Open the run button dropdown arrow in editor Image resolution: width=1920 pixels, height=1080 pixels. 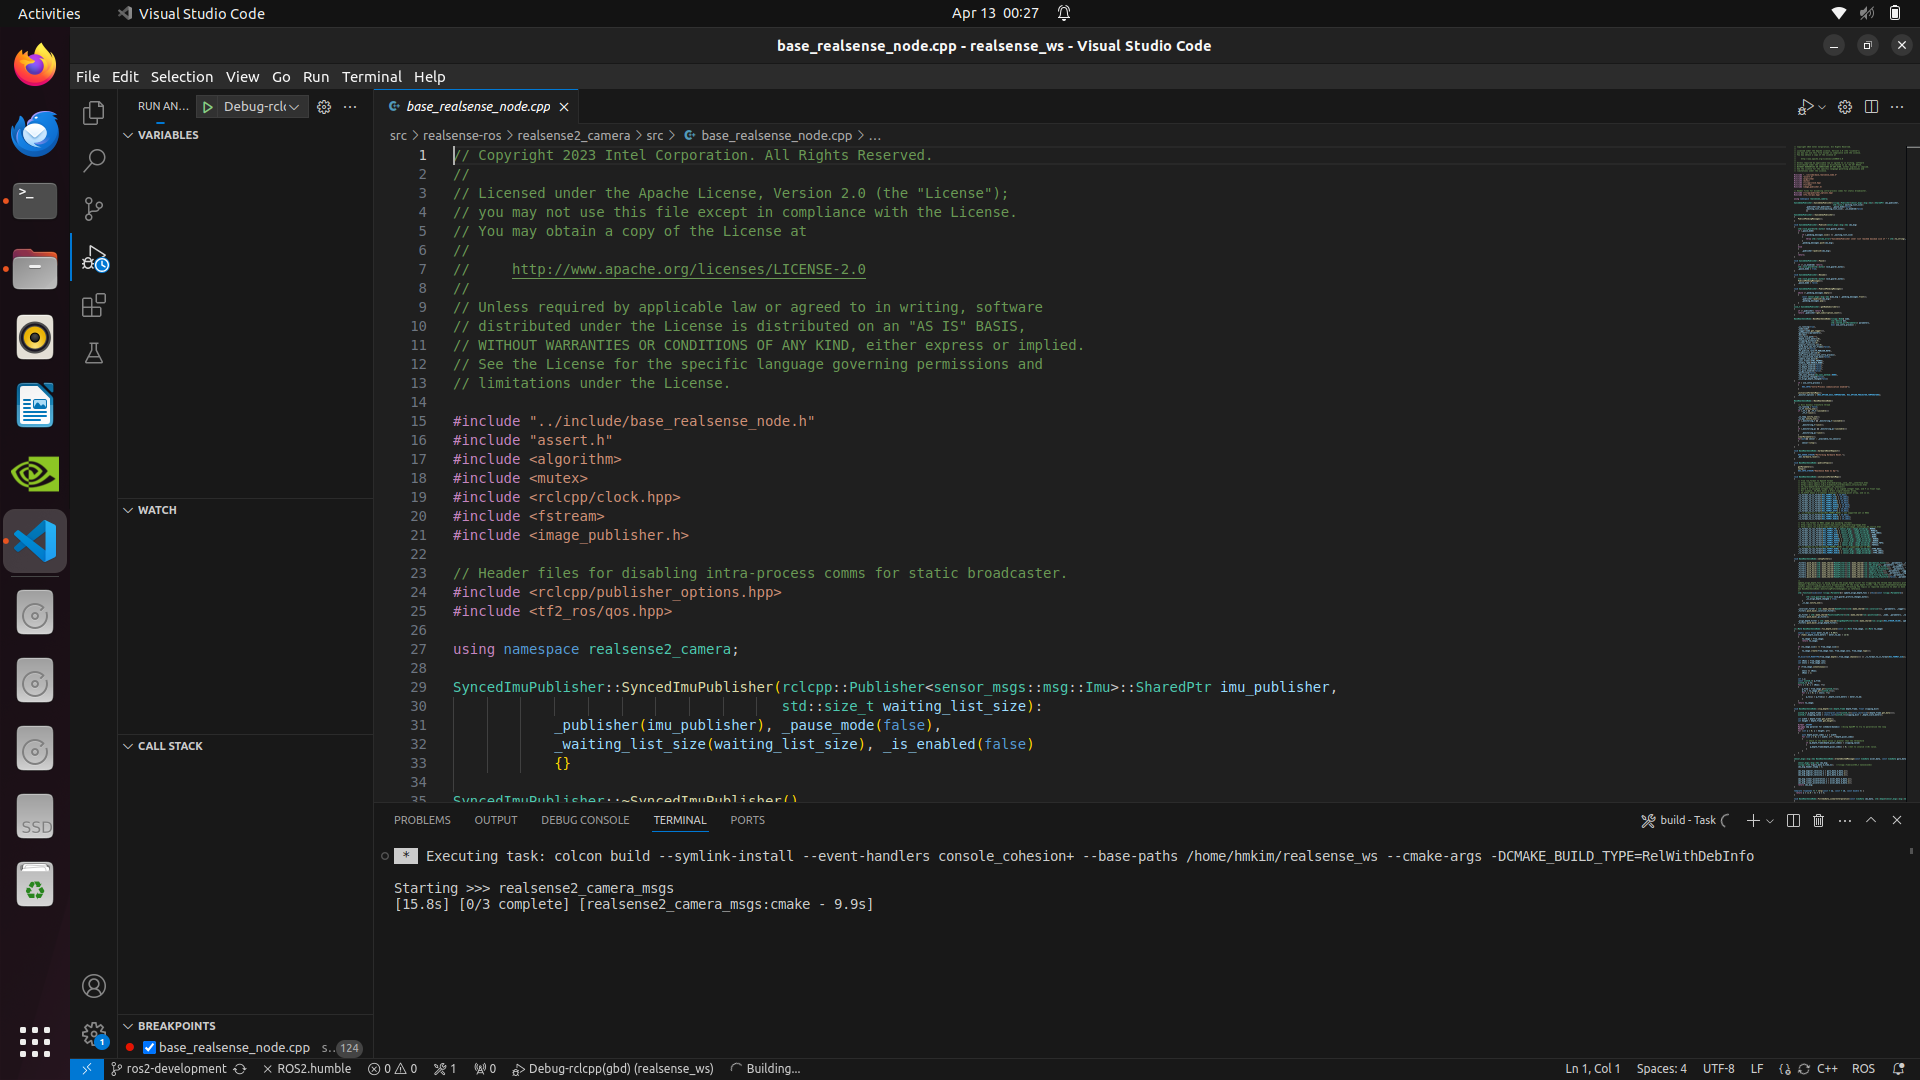tap(1822, 107)
